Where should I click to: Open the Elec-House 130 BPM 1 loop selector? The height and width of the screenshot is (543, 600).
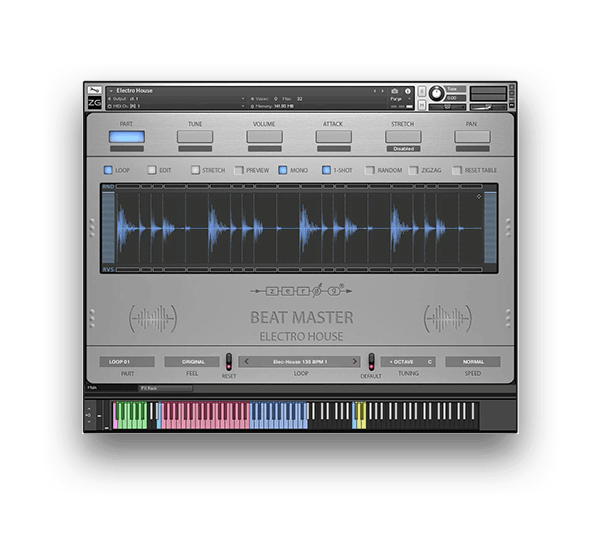(x=300, y=361)
